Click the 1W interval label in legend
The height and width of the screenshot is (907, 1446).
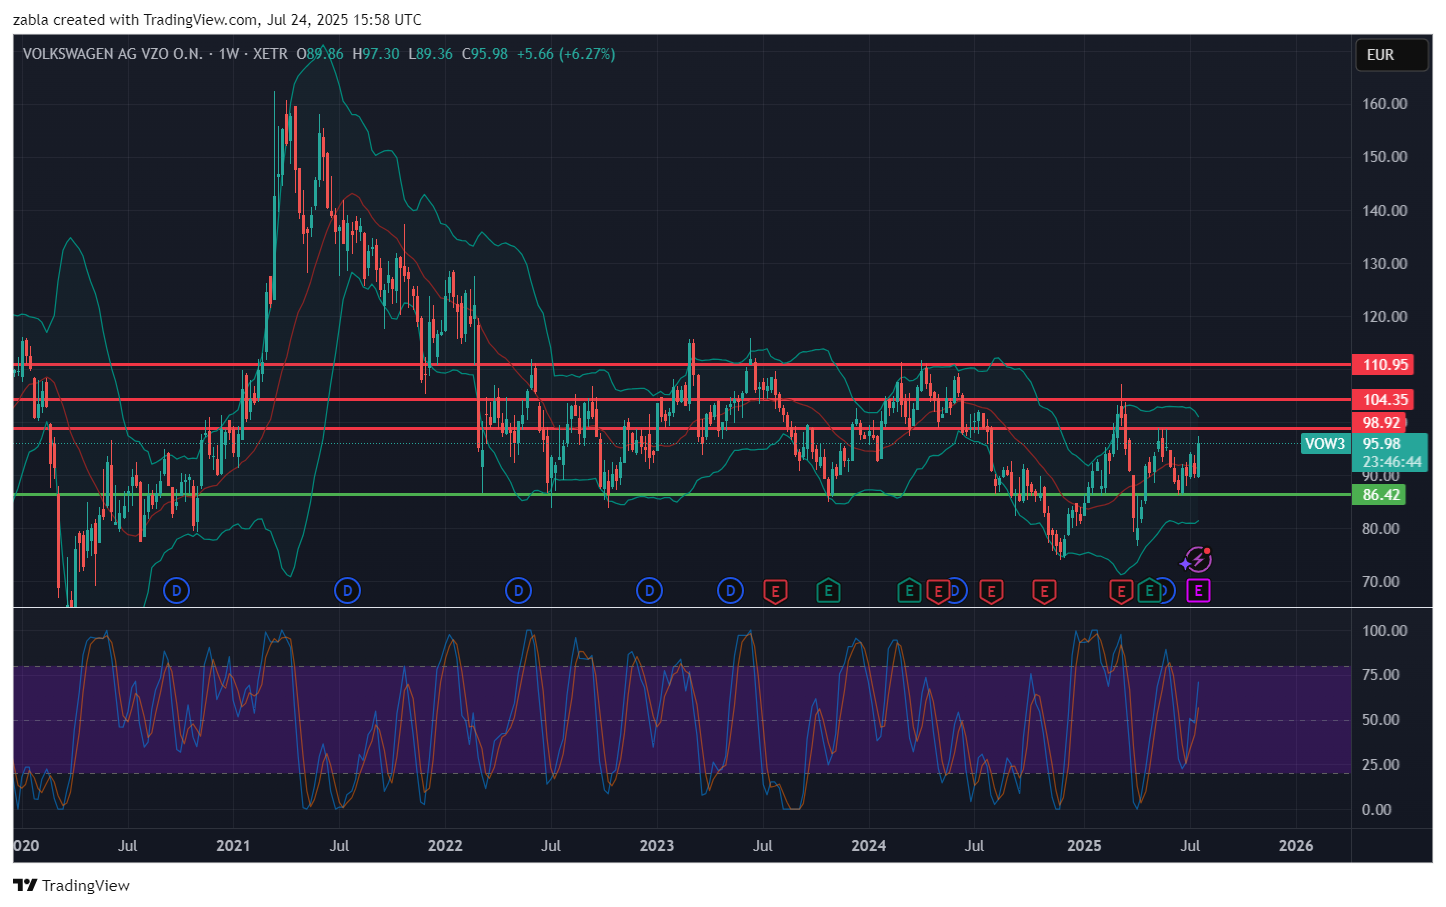tap(229, 54)
